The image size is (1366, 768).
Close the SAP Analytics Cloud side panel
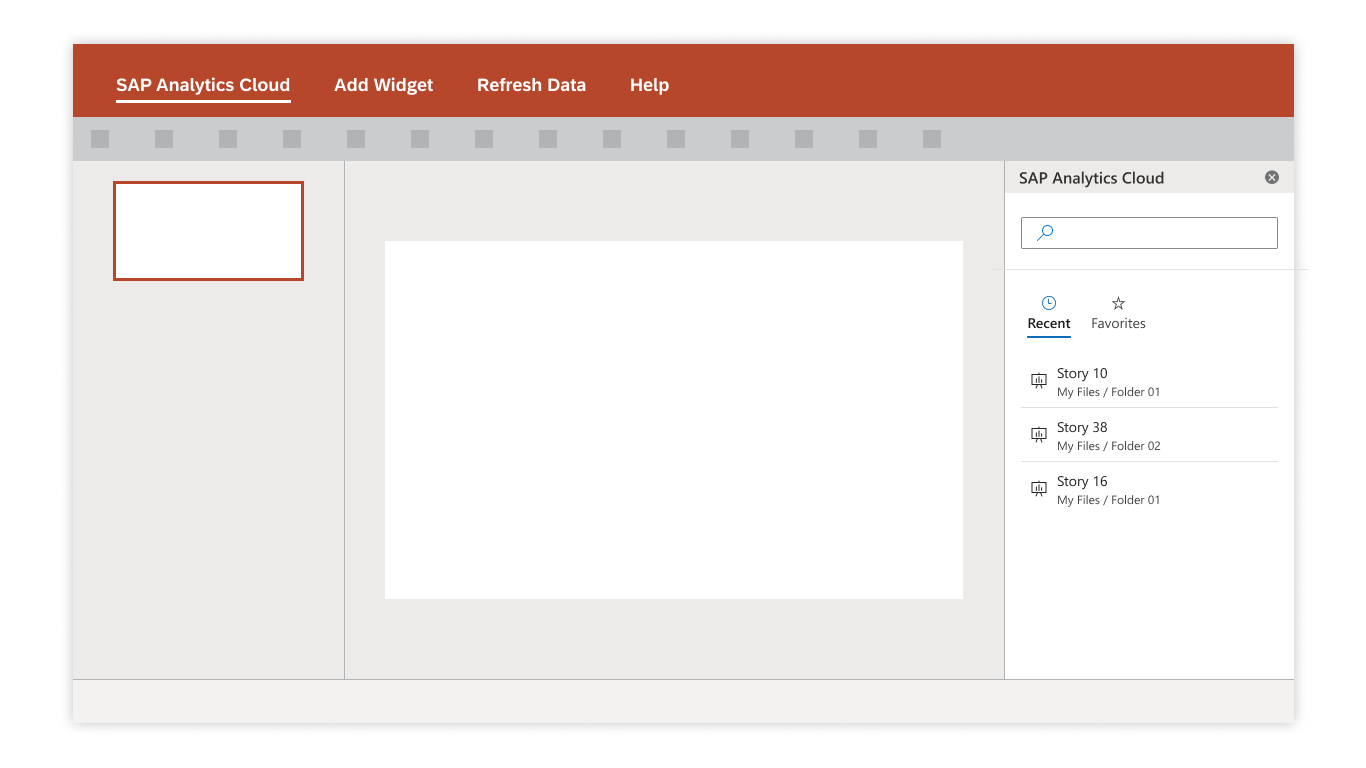(x=1272, y=177)
